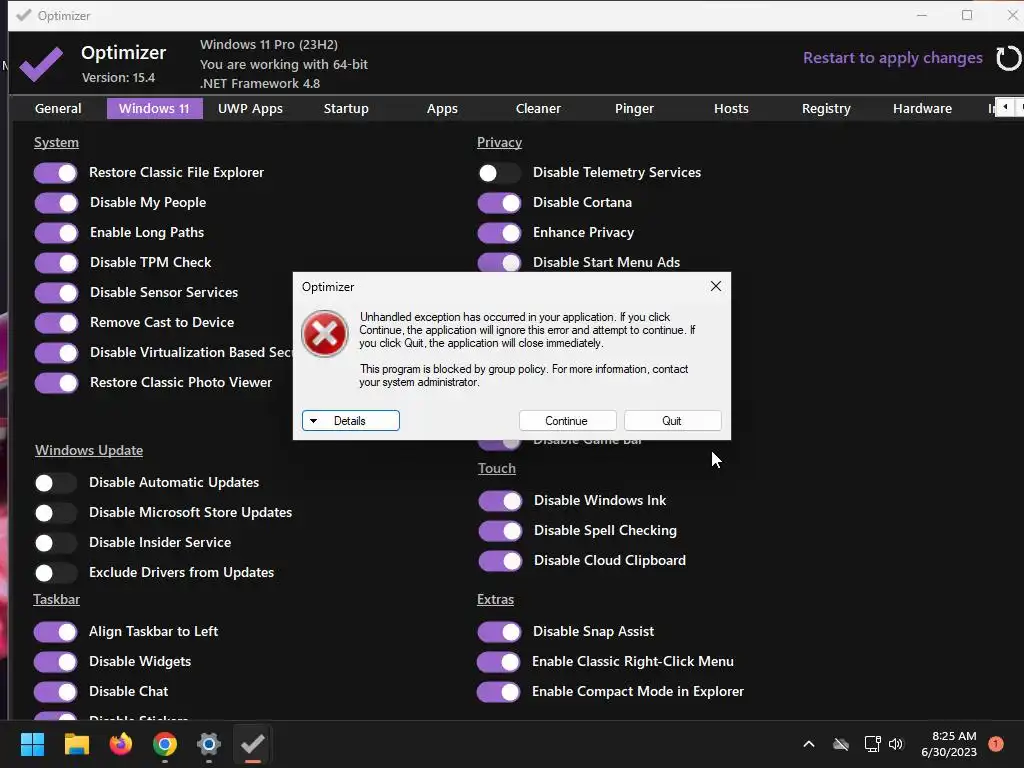Open the Cleaner tab

[538, 108]
